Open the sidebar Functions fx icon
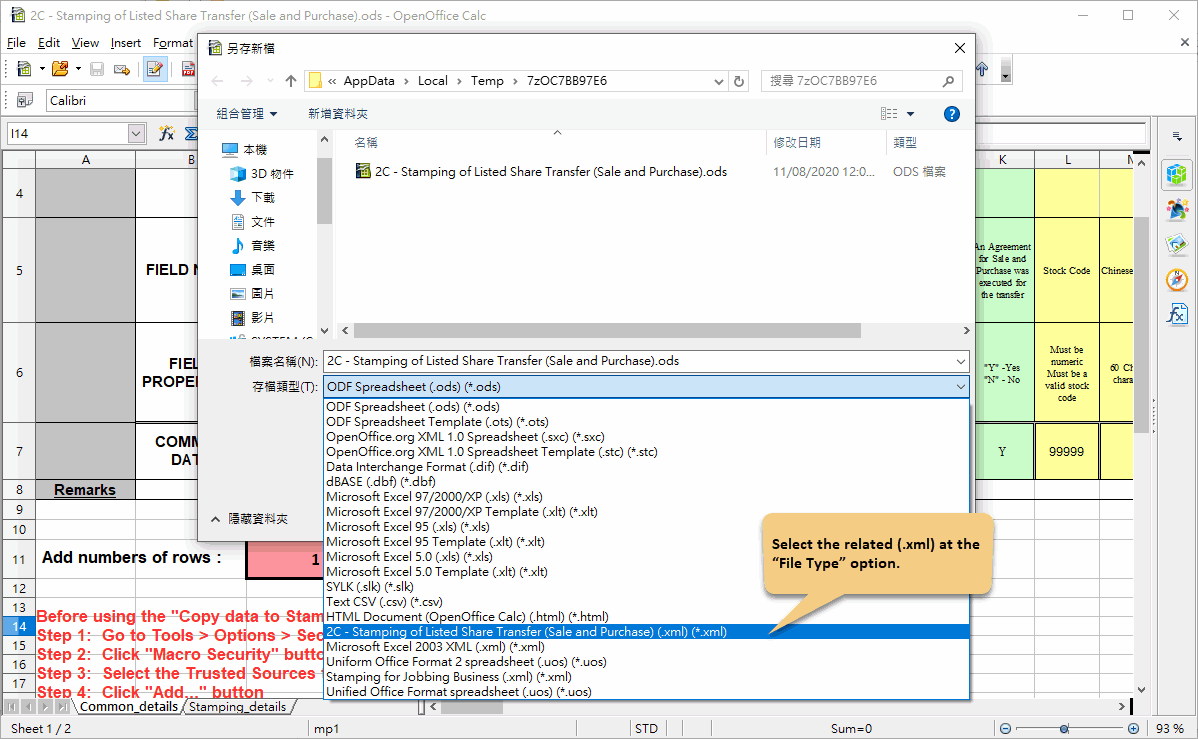This screenshot has height=739, width=1198. (x=1177, y=314)
